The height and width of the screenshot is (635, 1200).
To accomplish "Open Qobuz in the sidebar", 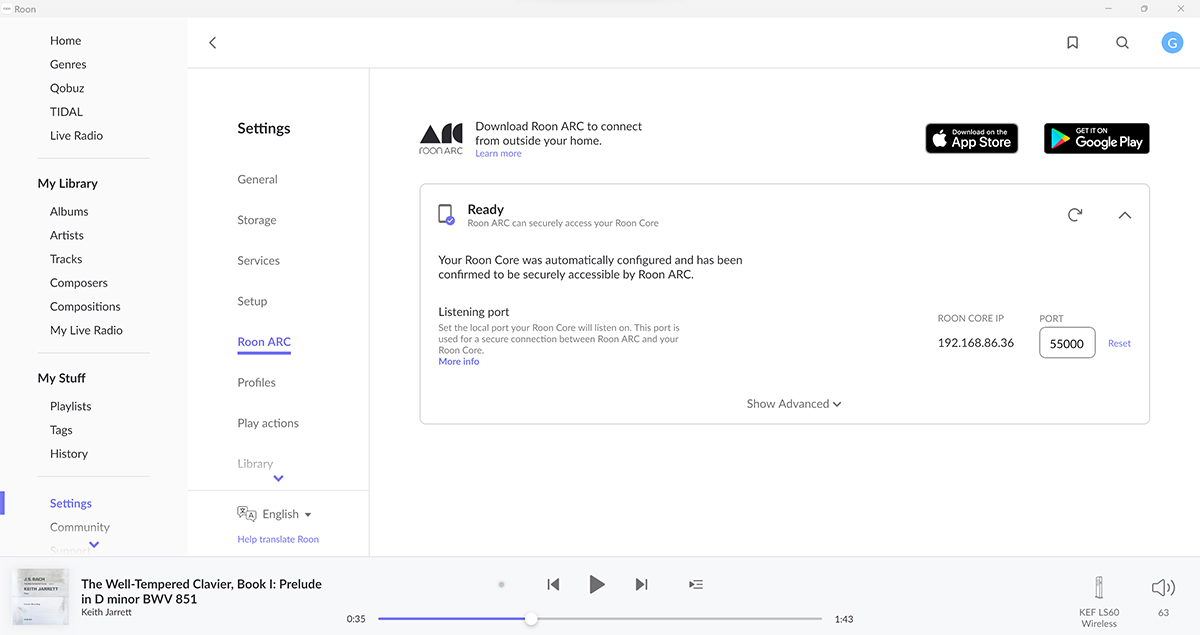I will click(x=67, y=88).
